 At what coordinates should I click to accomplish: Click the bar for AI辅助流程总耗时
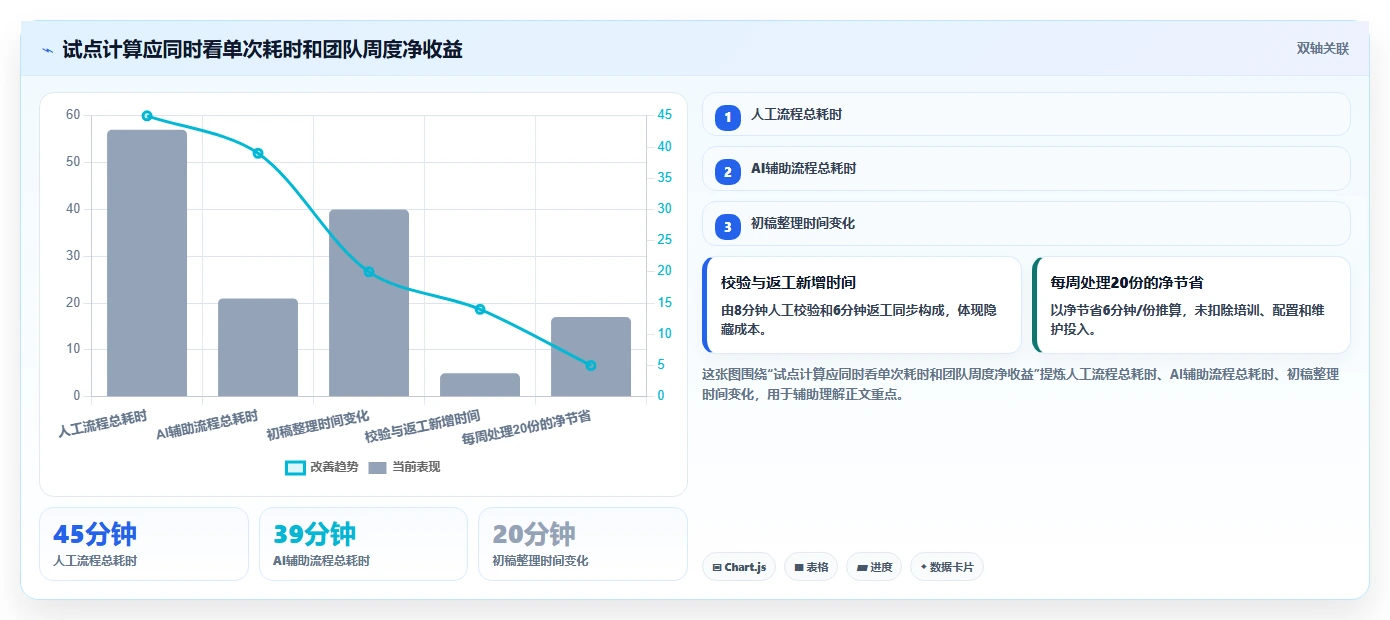(258, 347)
